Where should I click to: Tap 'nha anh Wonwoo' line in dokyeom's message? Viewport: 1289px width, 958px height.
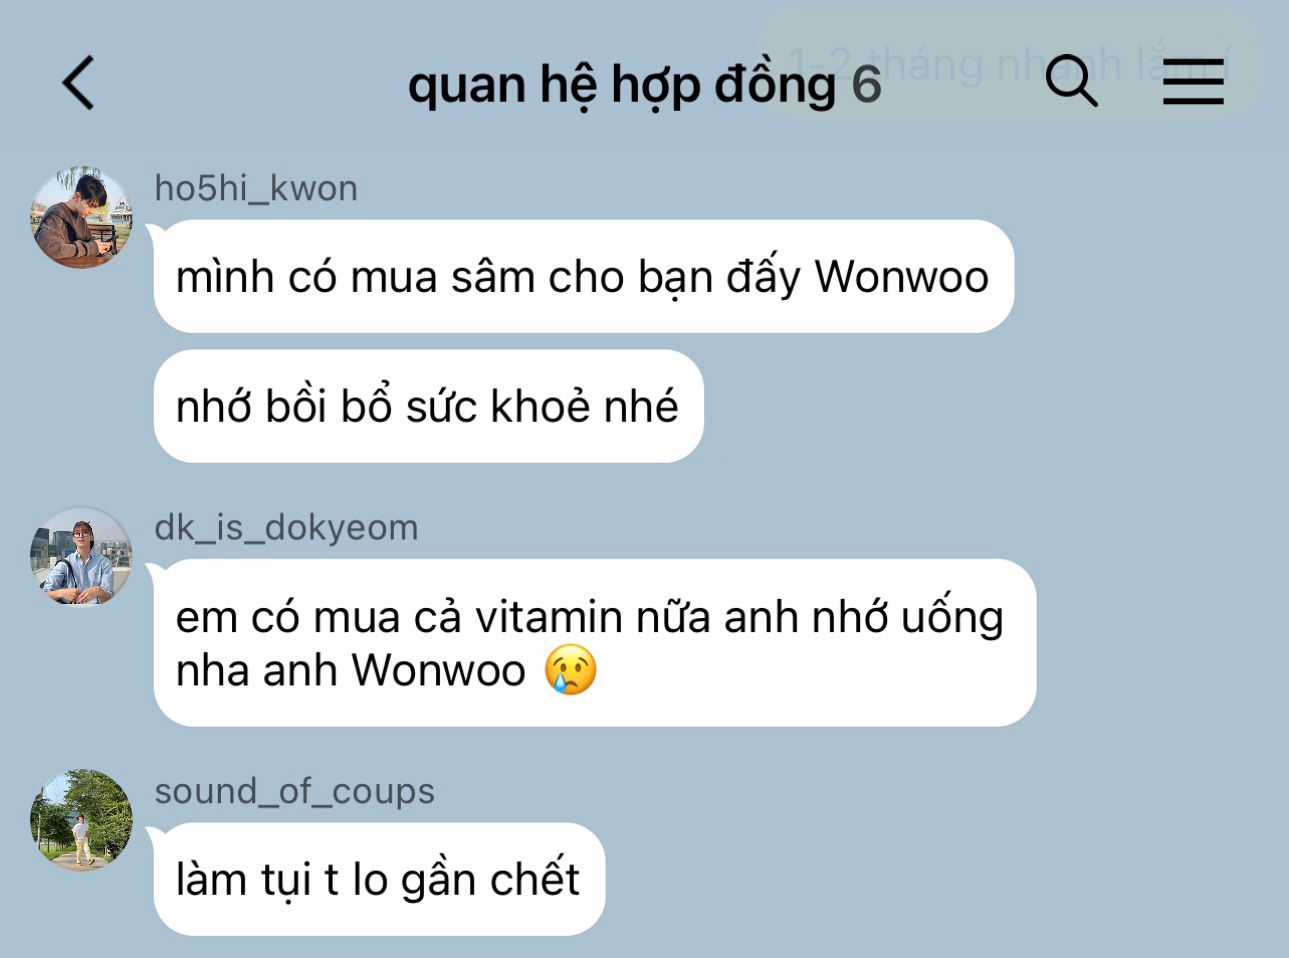[x=350, y=670]
